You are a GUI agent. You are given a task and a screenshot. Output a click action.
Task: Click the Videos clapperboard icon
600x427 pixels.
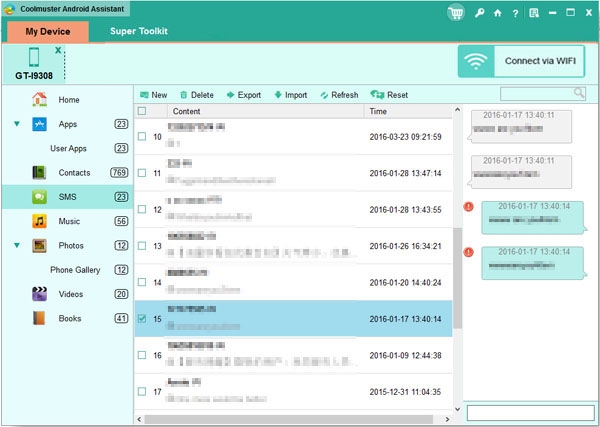39,294
